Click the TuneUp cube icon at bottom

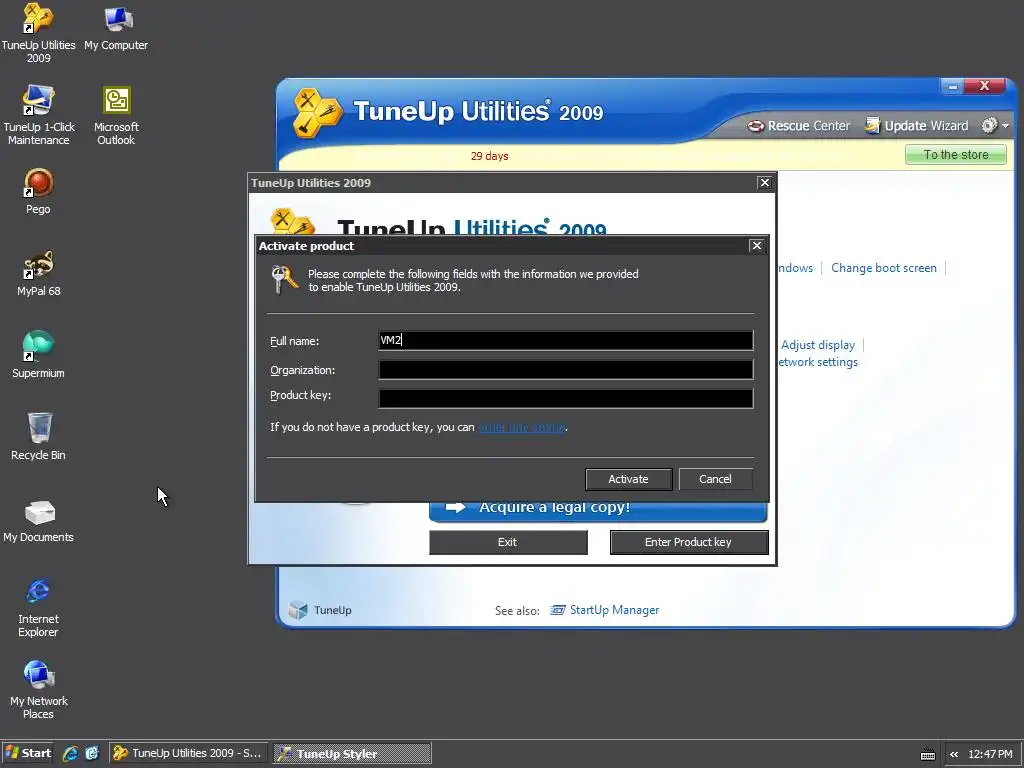tap(298, 610)
